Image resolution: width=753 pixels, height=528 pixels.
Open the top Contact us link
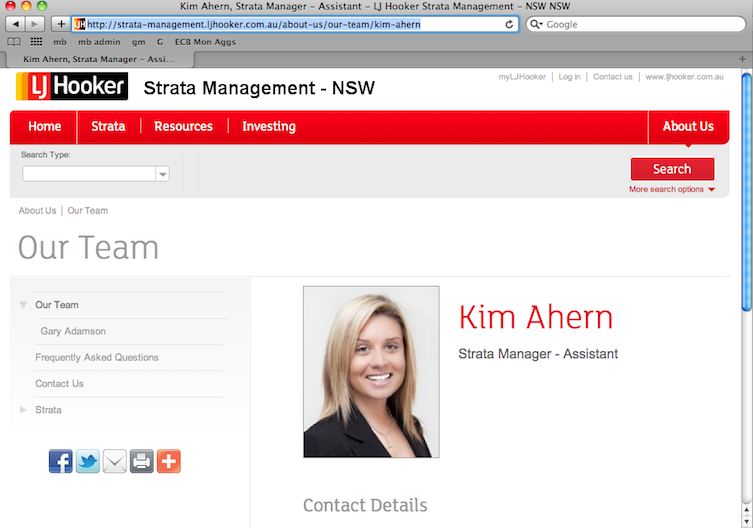pyautogui.click(x=613, y=77)
